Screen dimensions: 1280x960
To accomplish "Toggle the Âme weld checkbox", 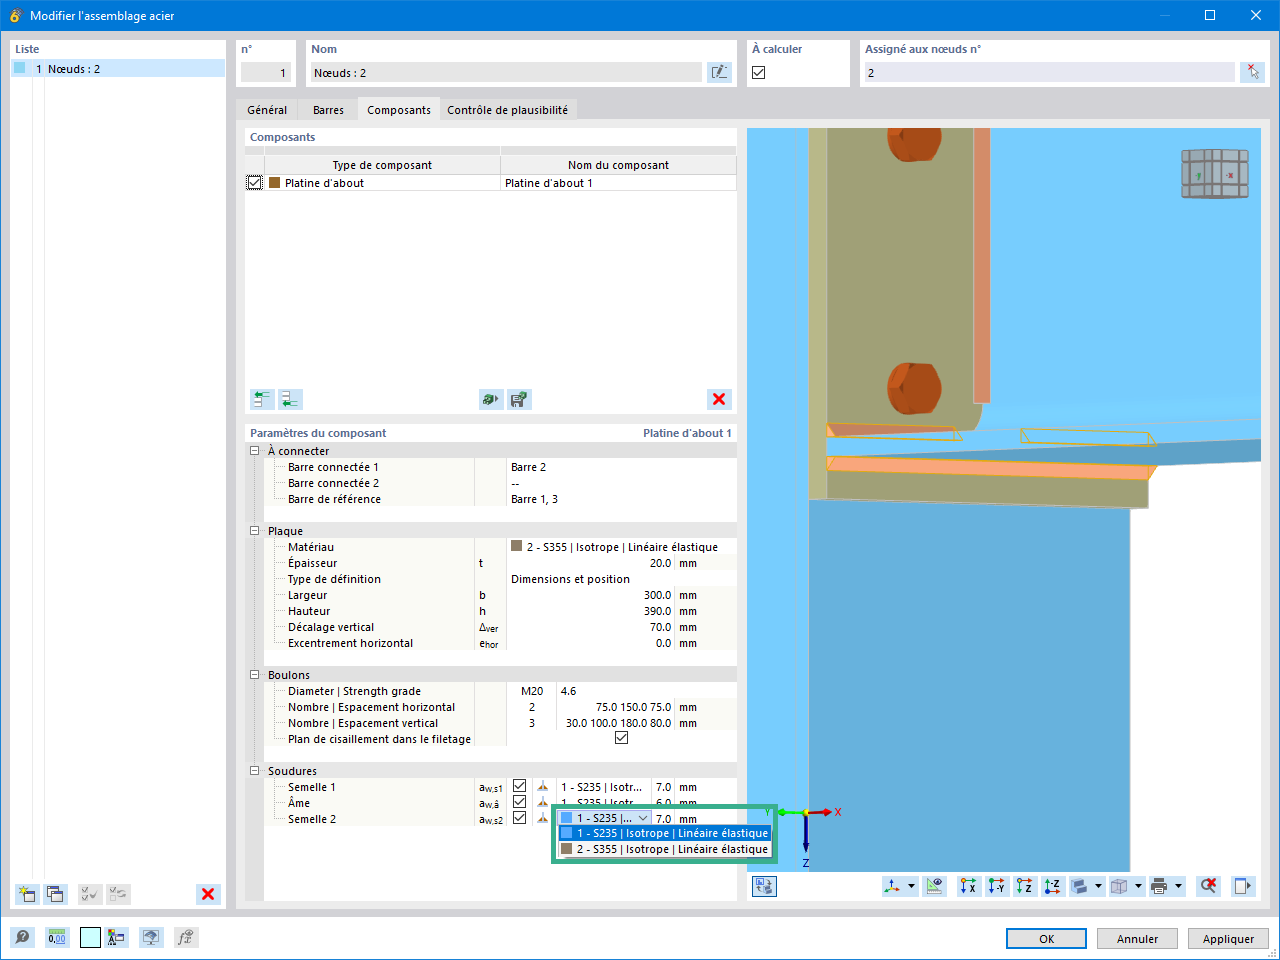I will (x=519, y=802).
